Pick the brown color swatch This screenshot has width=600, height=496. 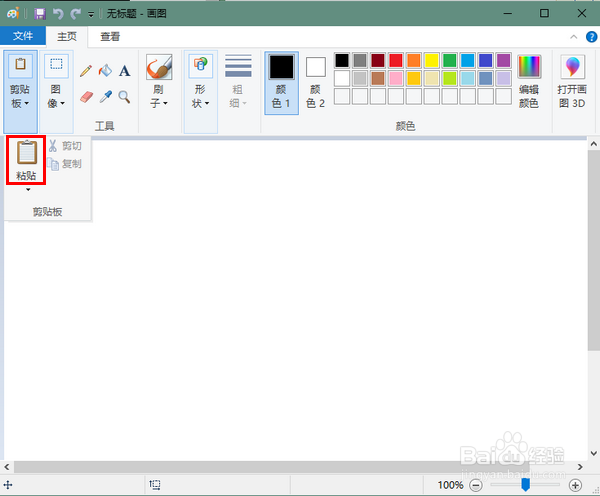coord(378,78)
